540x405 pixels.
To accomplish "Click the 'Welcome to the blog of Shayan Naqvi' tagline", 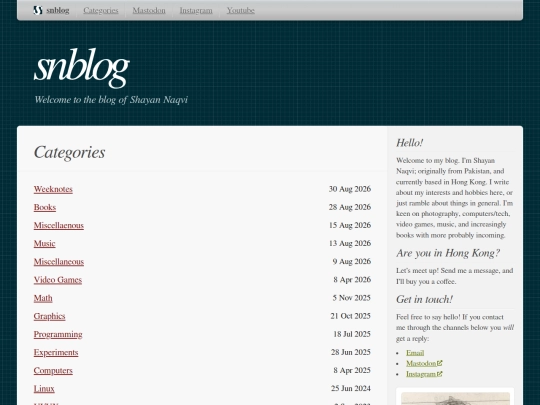I will (x=111, y=100).
